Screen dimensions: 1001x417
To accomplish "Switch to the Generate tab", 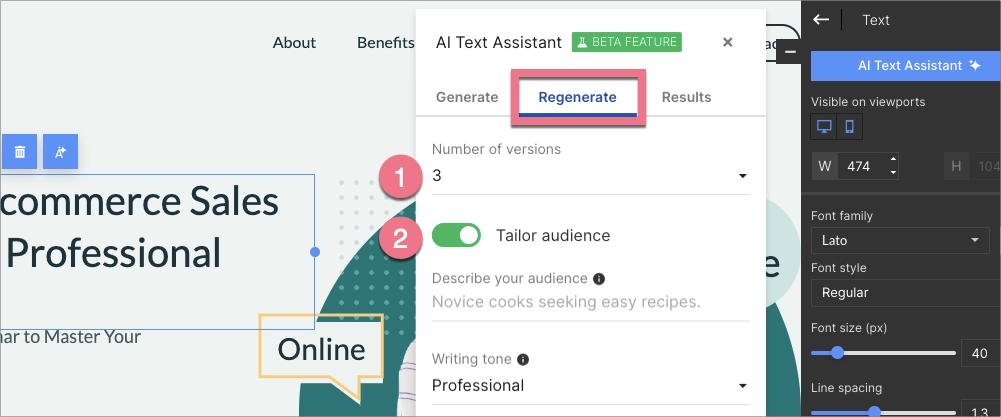I will (x=467, y=97).
